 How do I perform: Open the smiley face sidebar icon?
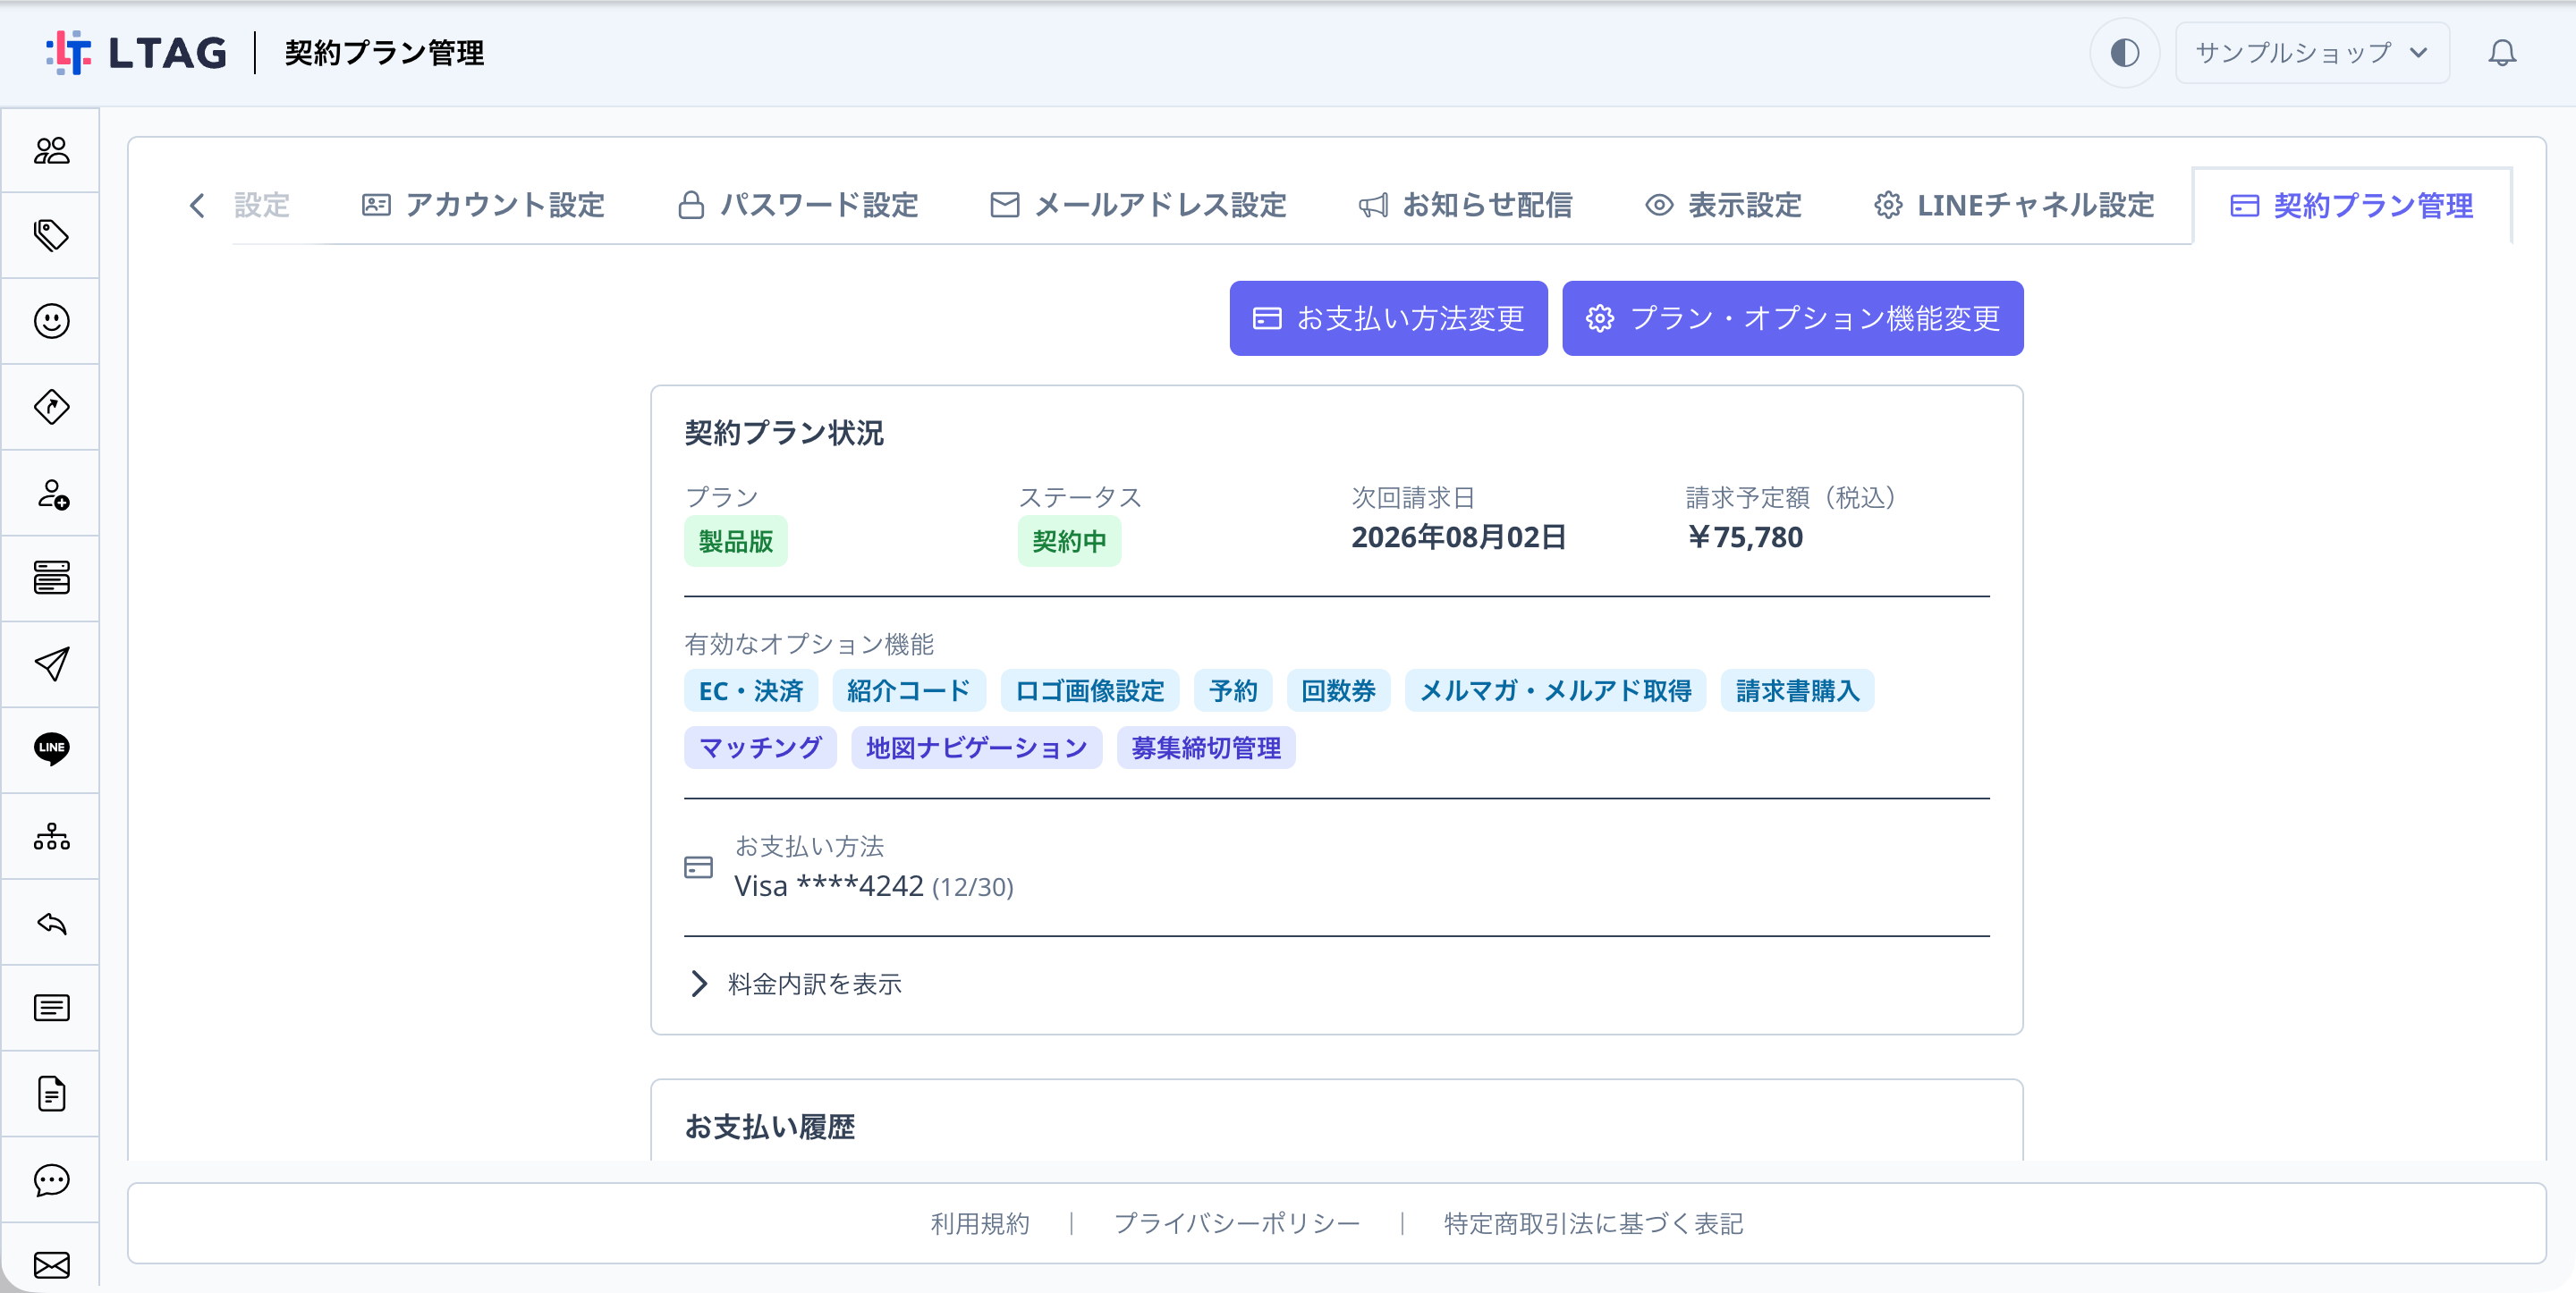tap(51, 321)
